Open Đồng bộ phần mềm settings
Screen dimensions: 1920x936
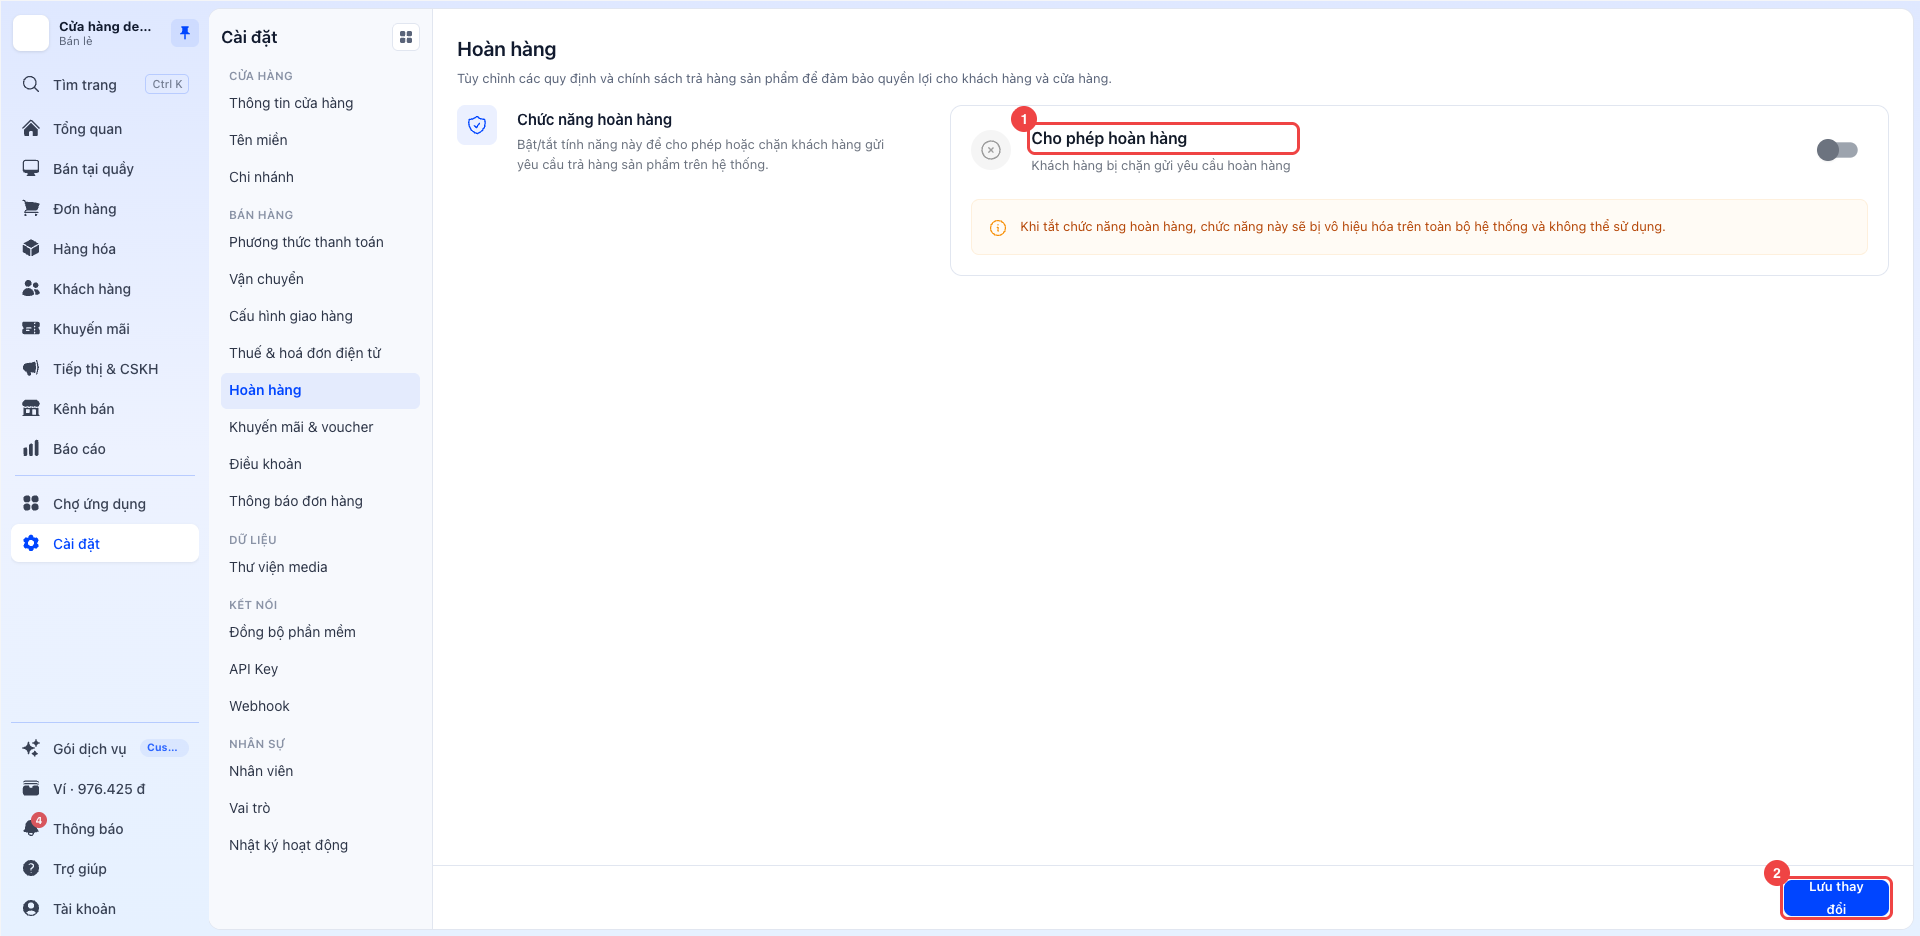(x=320, y=632)
